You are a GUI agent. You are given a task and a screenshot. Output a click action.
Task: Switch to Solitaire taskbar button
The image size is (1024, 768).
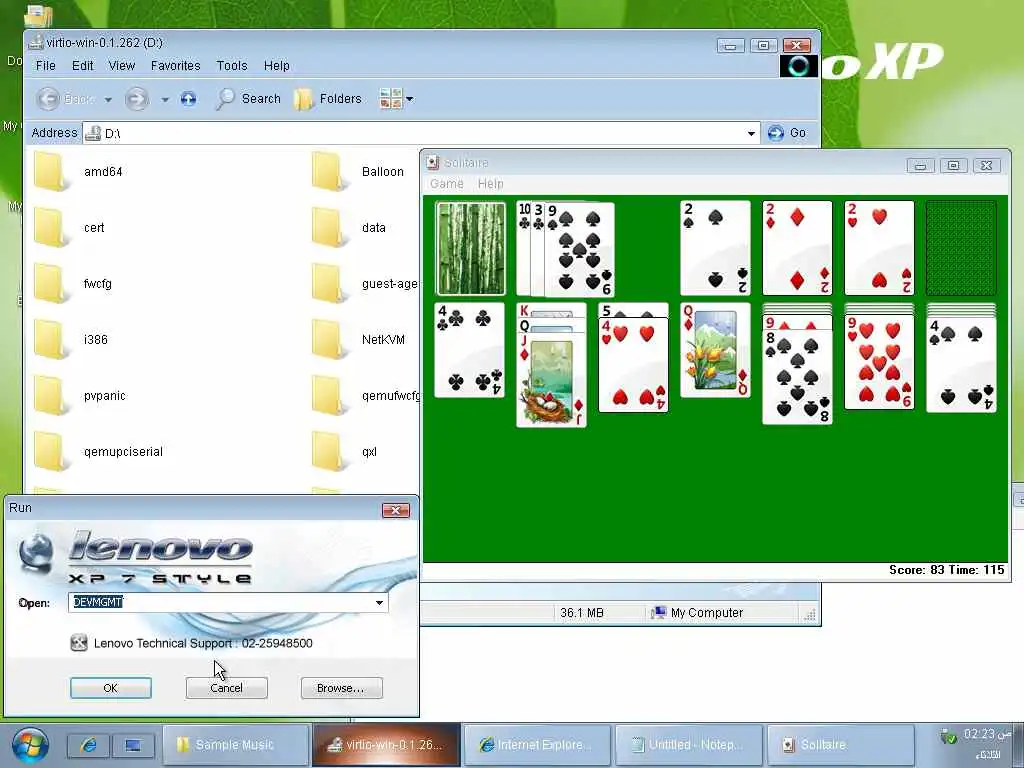click(840, 744)
